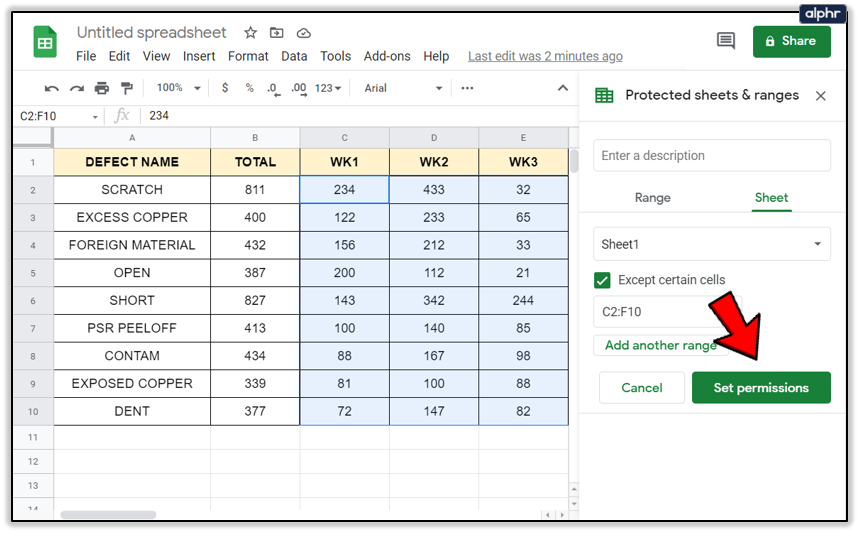This screenshot has height=533, width=859.
Task: Check the cloud save status icon
Action: click(x=303, y=33)
